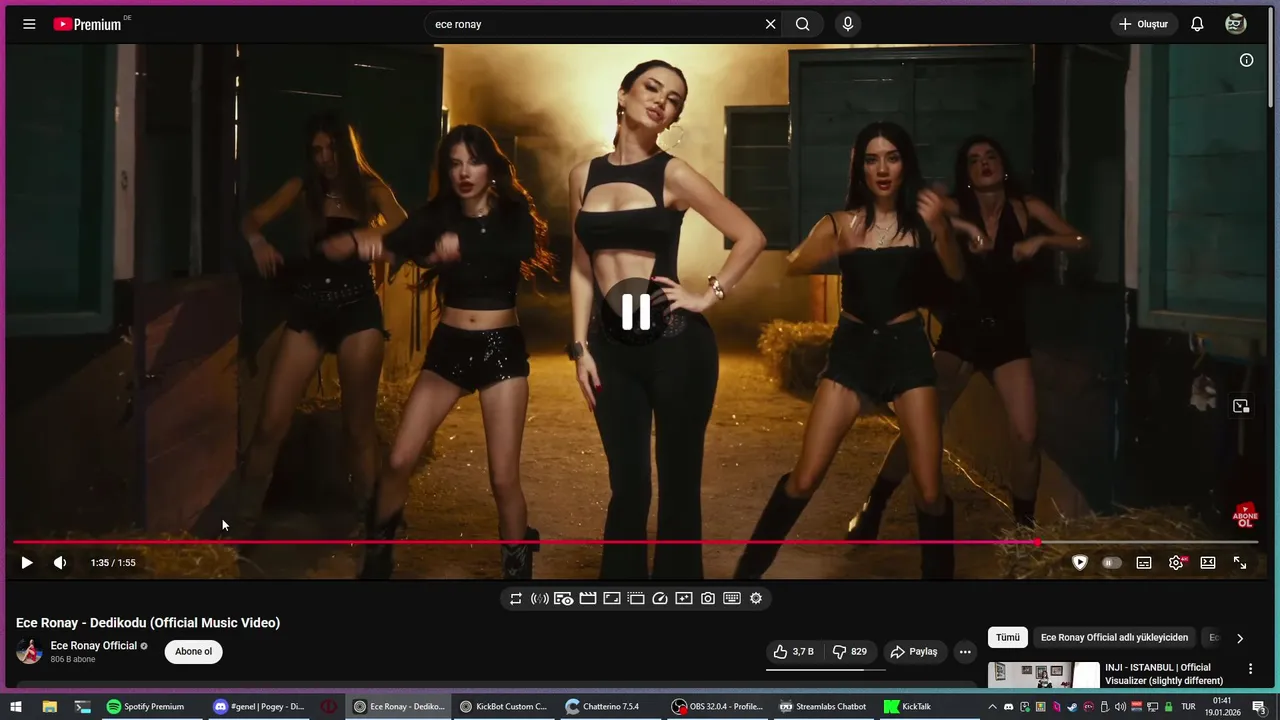Image resolution: width=1280 pixels, height=720 pixels.
Task: Subscribe with the Abone ol button
Action: 193,652
